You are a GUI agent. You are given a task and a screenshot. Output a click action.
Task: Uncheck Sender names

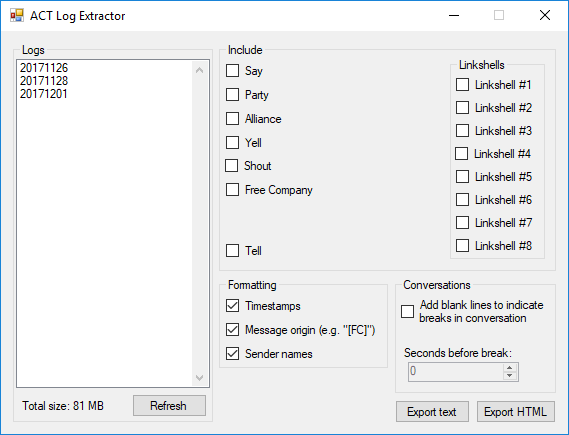232,354
